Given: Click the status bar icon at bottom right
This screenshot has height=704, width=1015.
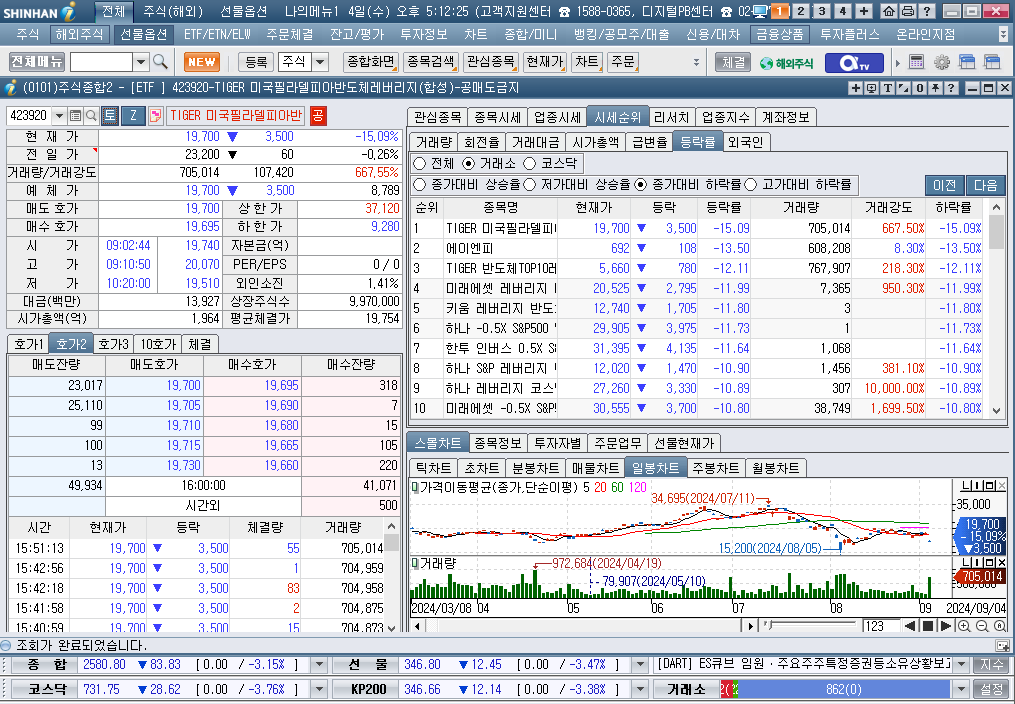Looking at the screenshot, I should (x=1002, y=645).
